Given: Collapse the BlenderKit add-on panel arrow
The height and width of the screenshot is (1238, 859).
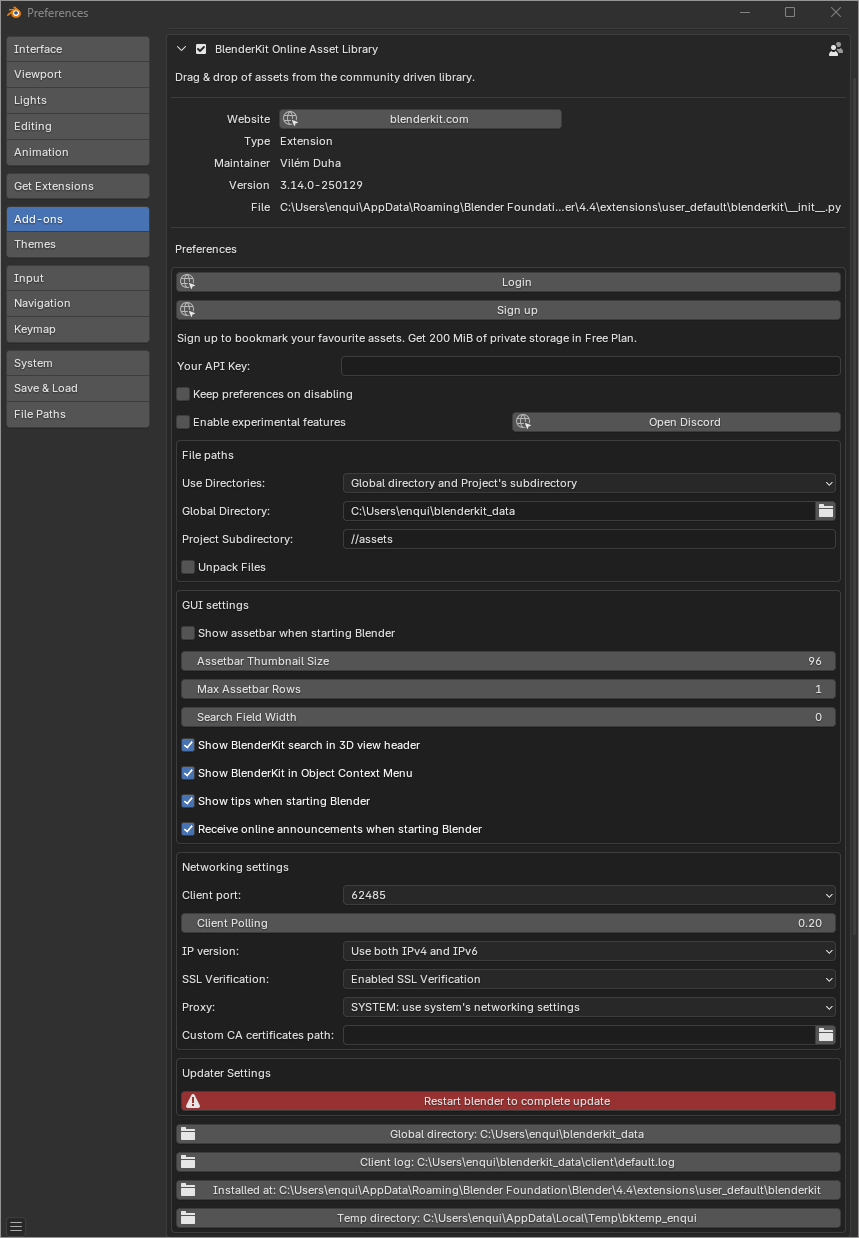Looking at the screenshot, I should pyautogui.click(x=181, y=49).
